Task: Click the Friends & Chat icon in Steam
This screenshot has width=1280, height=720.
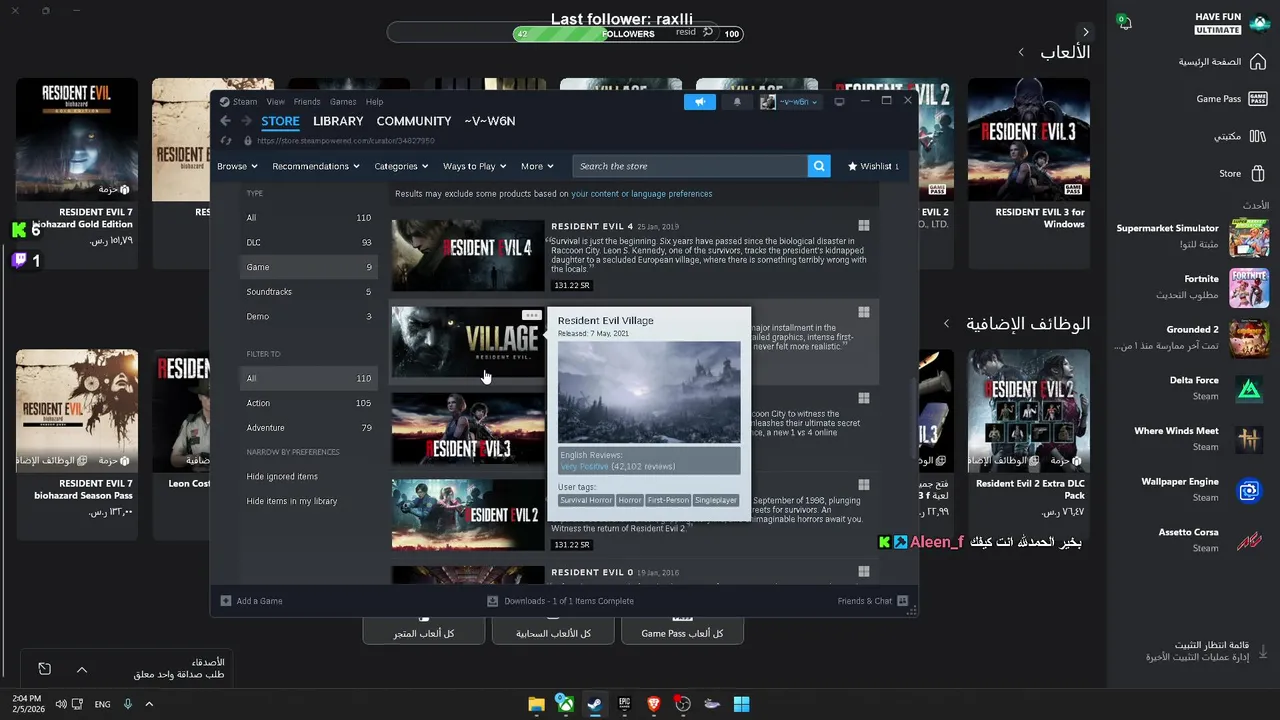Action: [902, 601]
